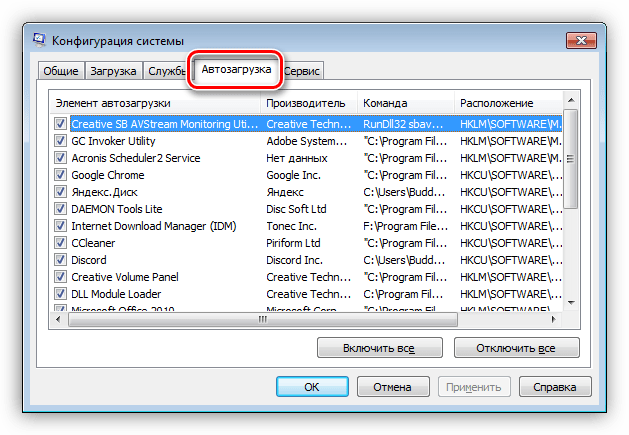The width and height of the screenshot is (629, 435).
Task: Uncheck Creative SB AVStream Monitoring Utility checkbox
Action: (x=60, y=124)
